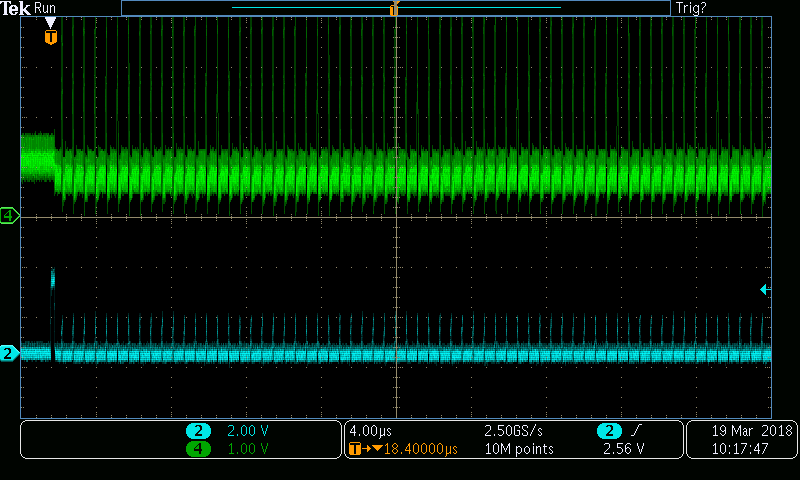The image size is (800, 480).
Task: Click the 2.56 V trigger level readout
Action: [x=623, y=449]
